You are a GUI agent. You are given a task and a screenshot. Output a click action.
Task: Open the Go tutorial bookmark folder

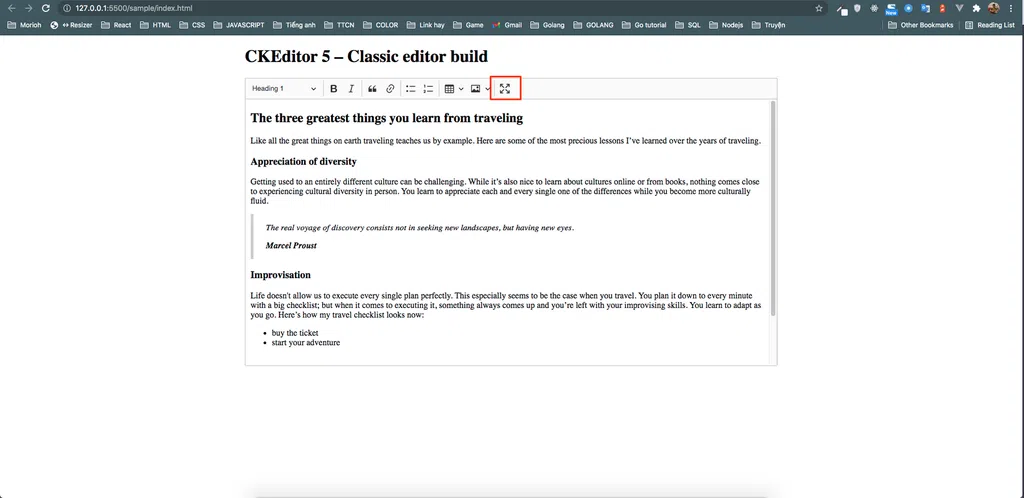click(x=645, y=25)
